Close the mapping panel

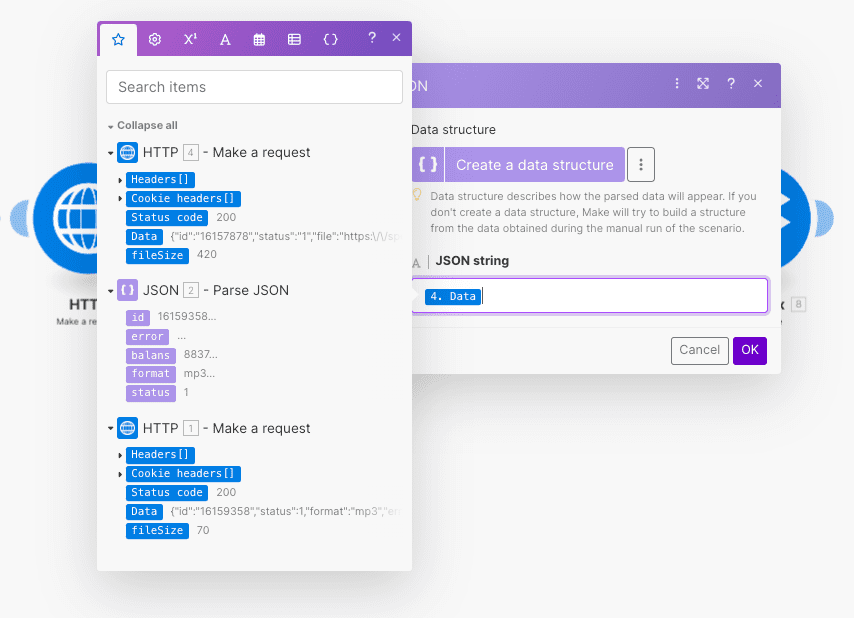396,38
